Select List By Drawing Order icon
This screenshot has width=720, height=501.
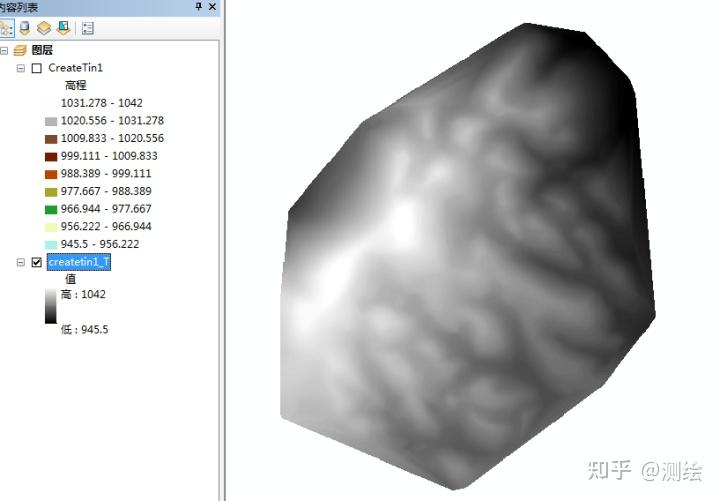6,28
